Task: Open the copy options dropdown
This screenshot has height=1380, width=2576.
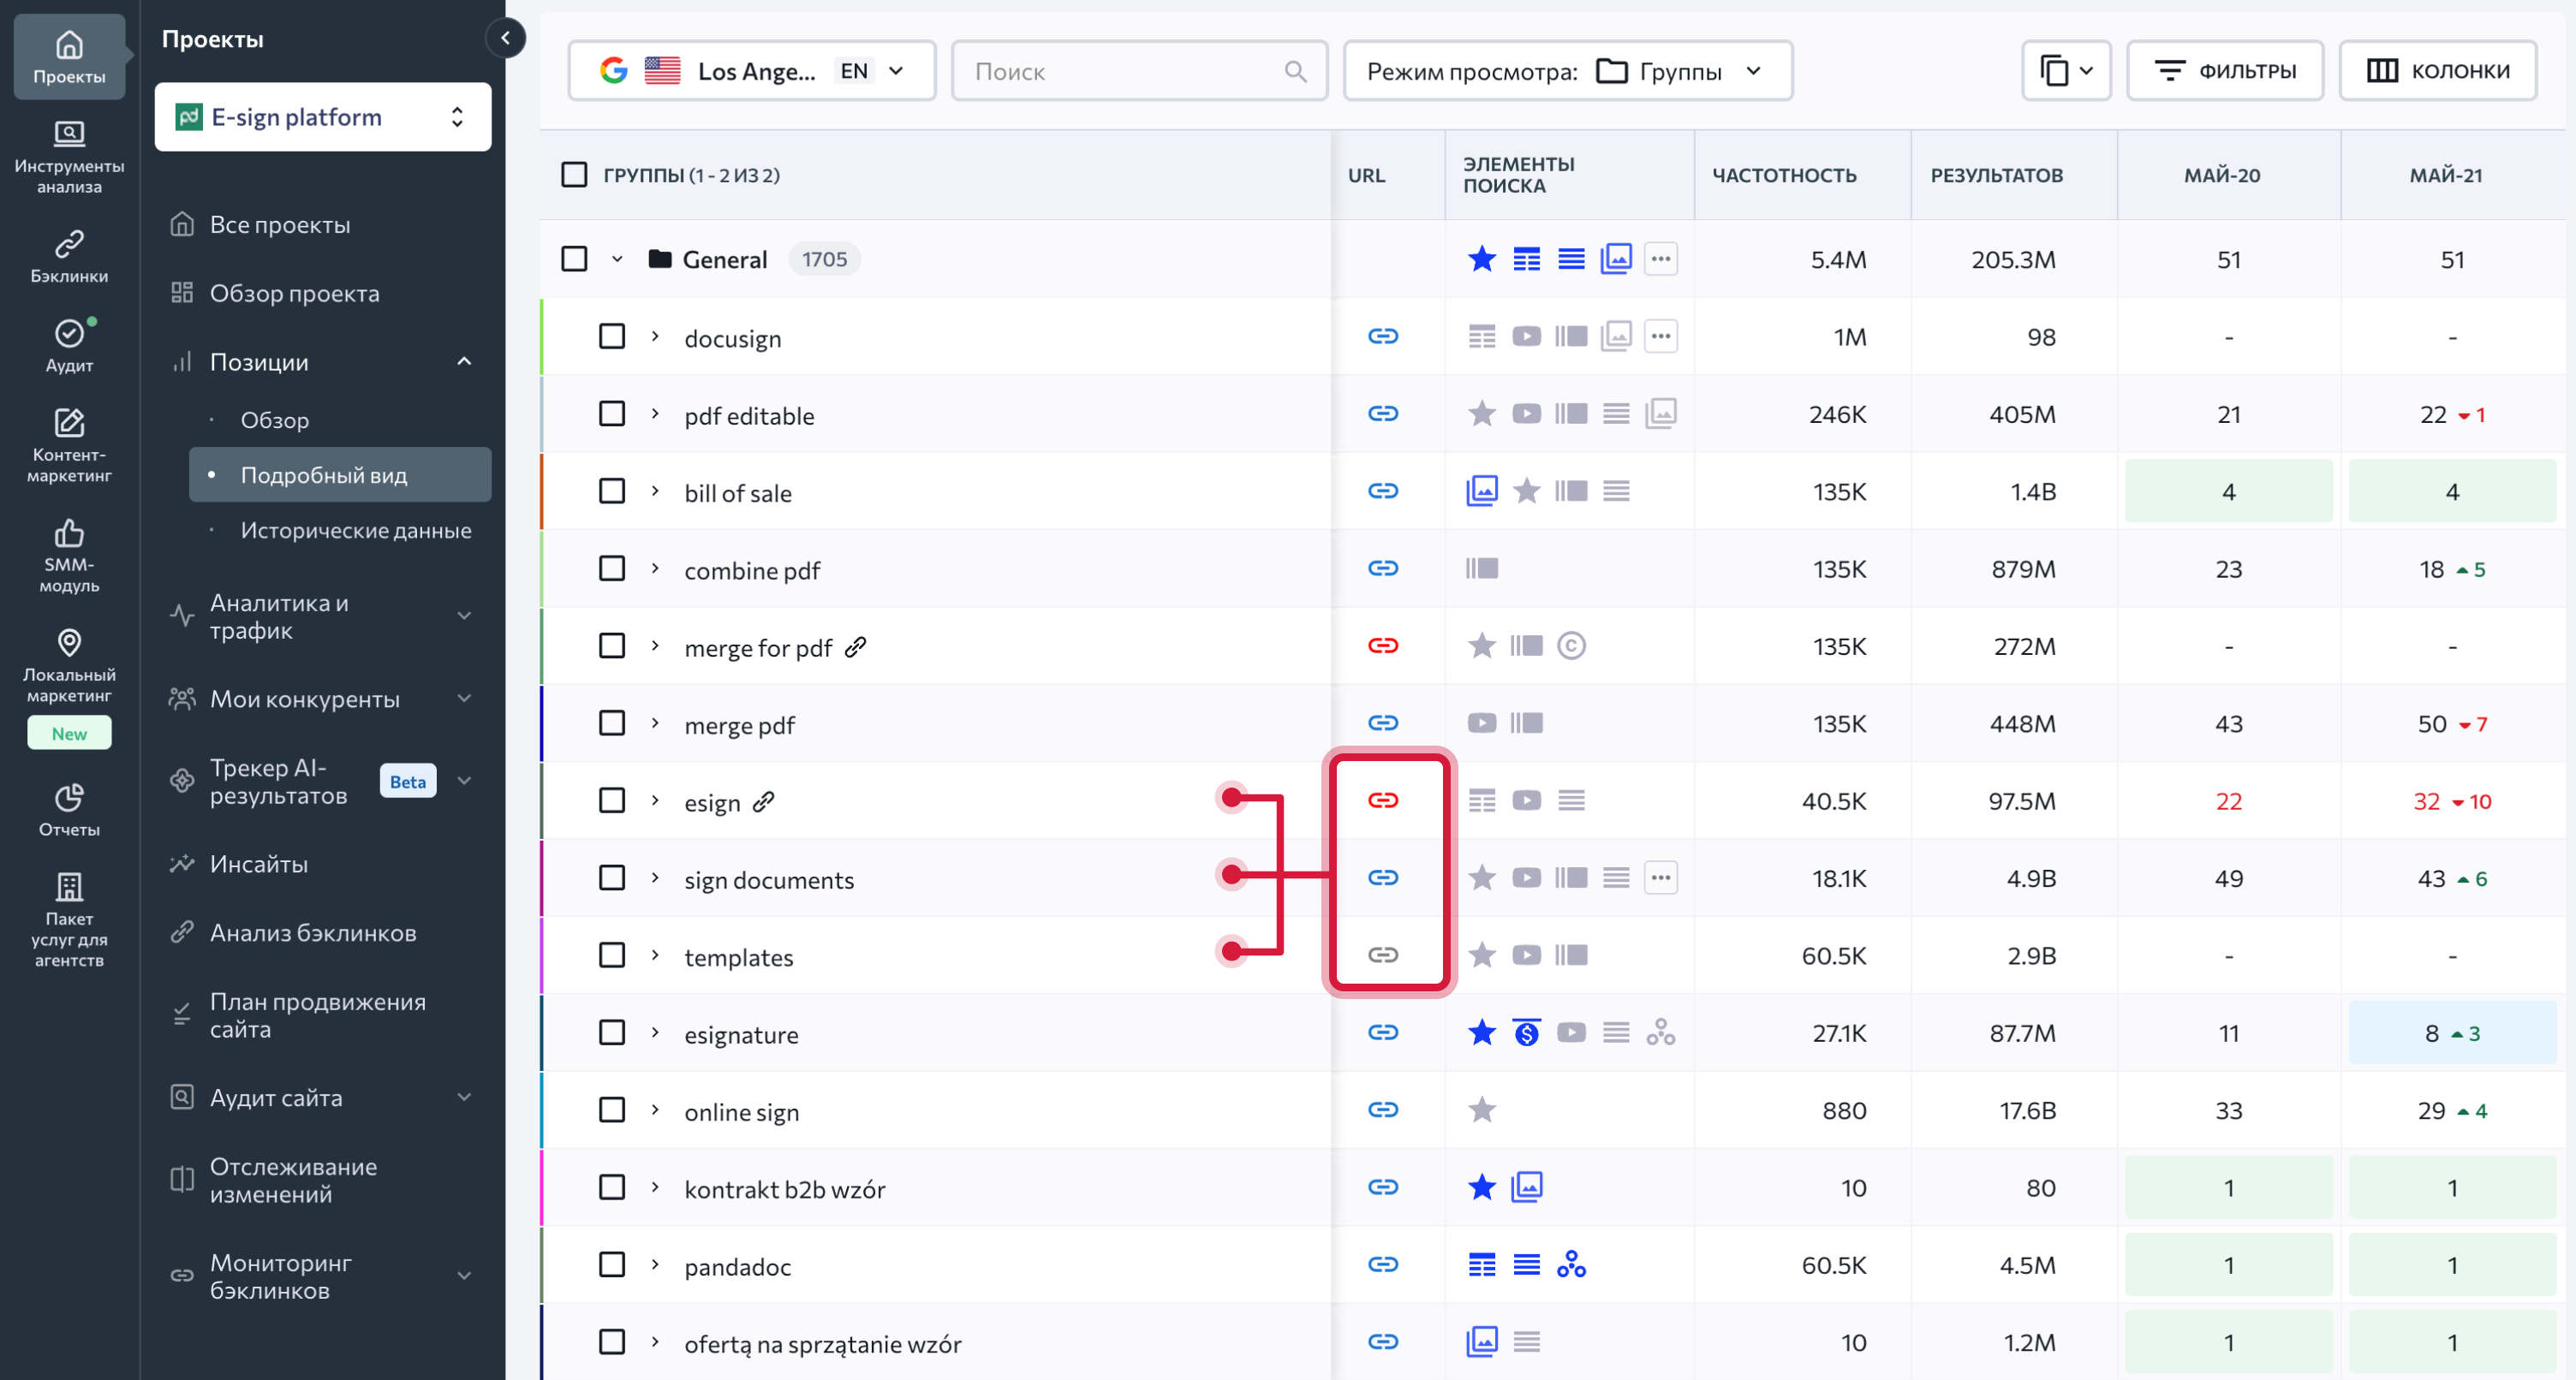Action: [2066, 71]
